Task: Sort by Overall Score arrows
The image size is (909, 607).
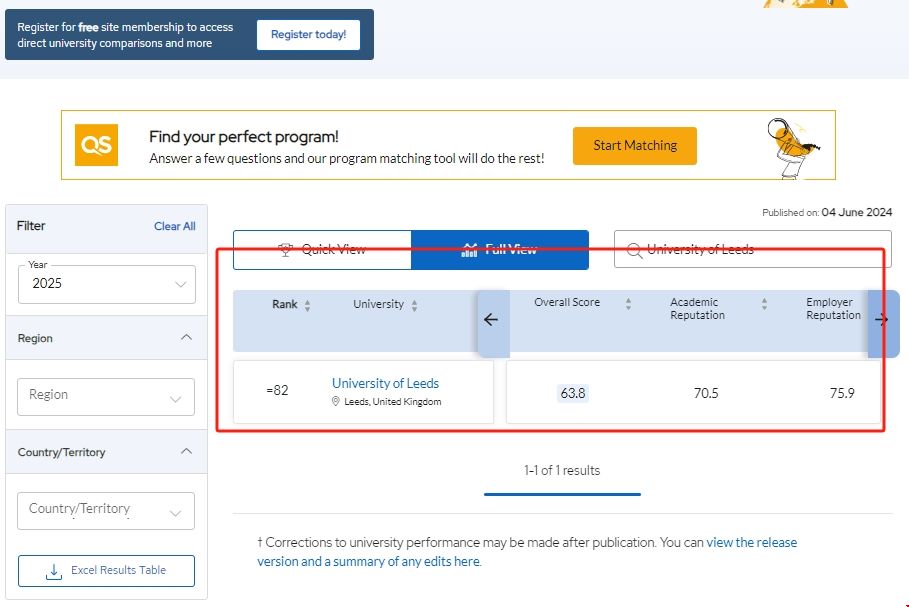Action: [x=628, y=304]
